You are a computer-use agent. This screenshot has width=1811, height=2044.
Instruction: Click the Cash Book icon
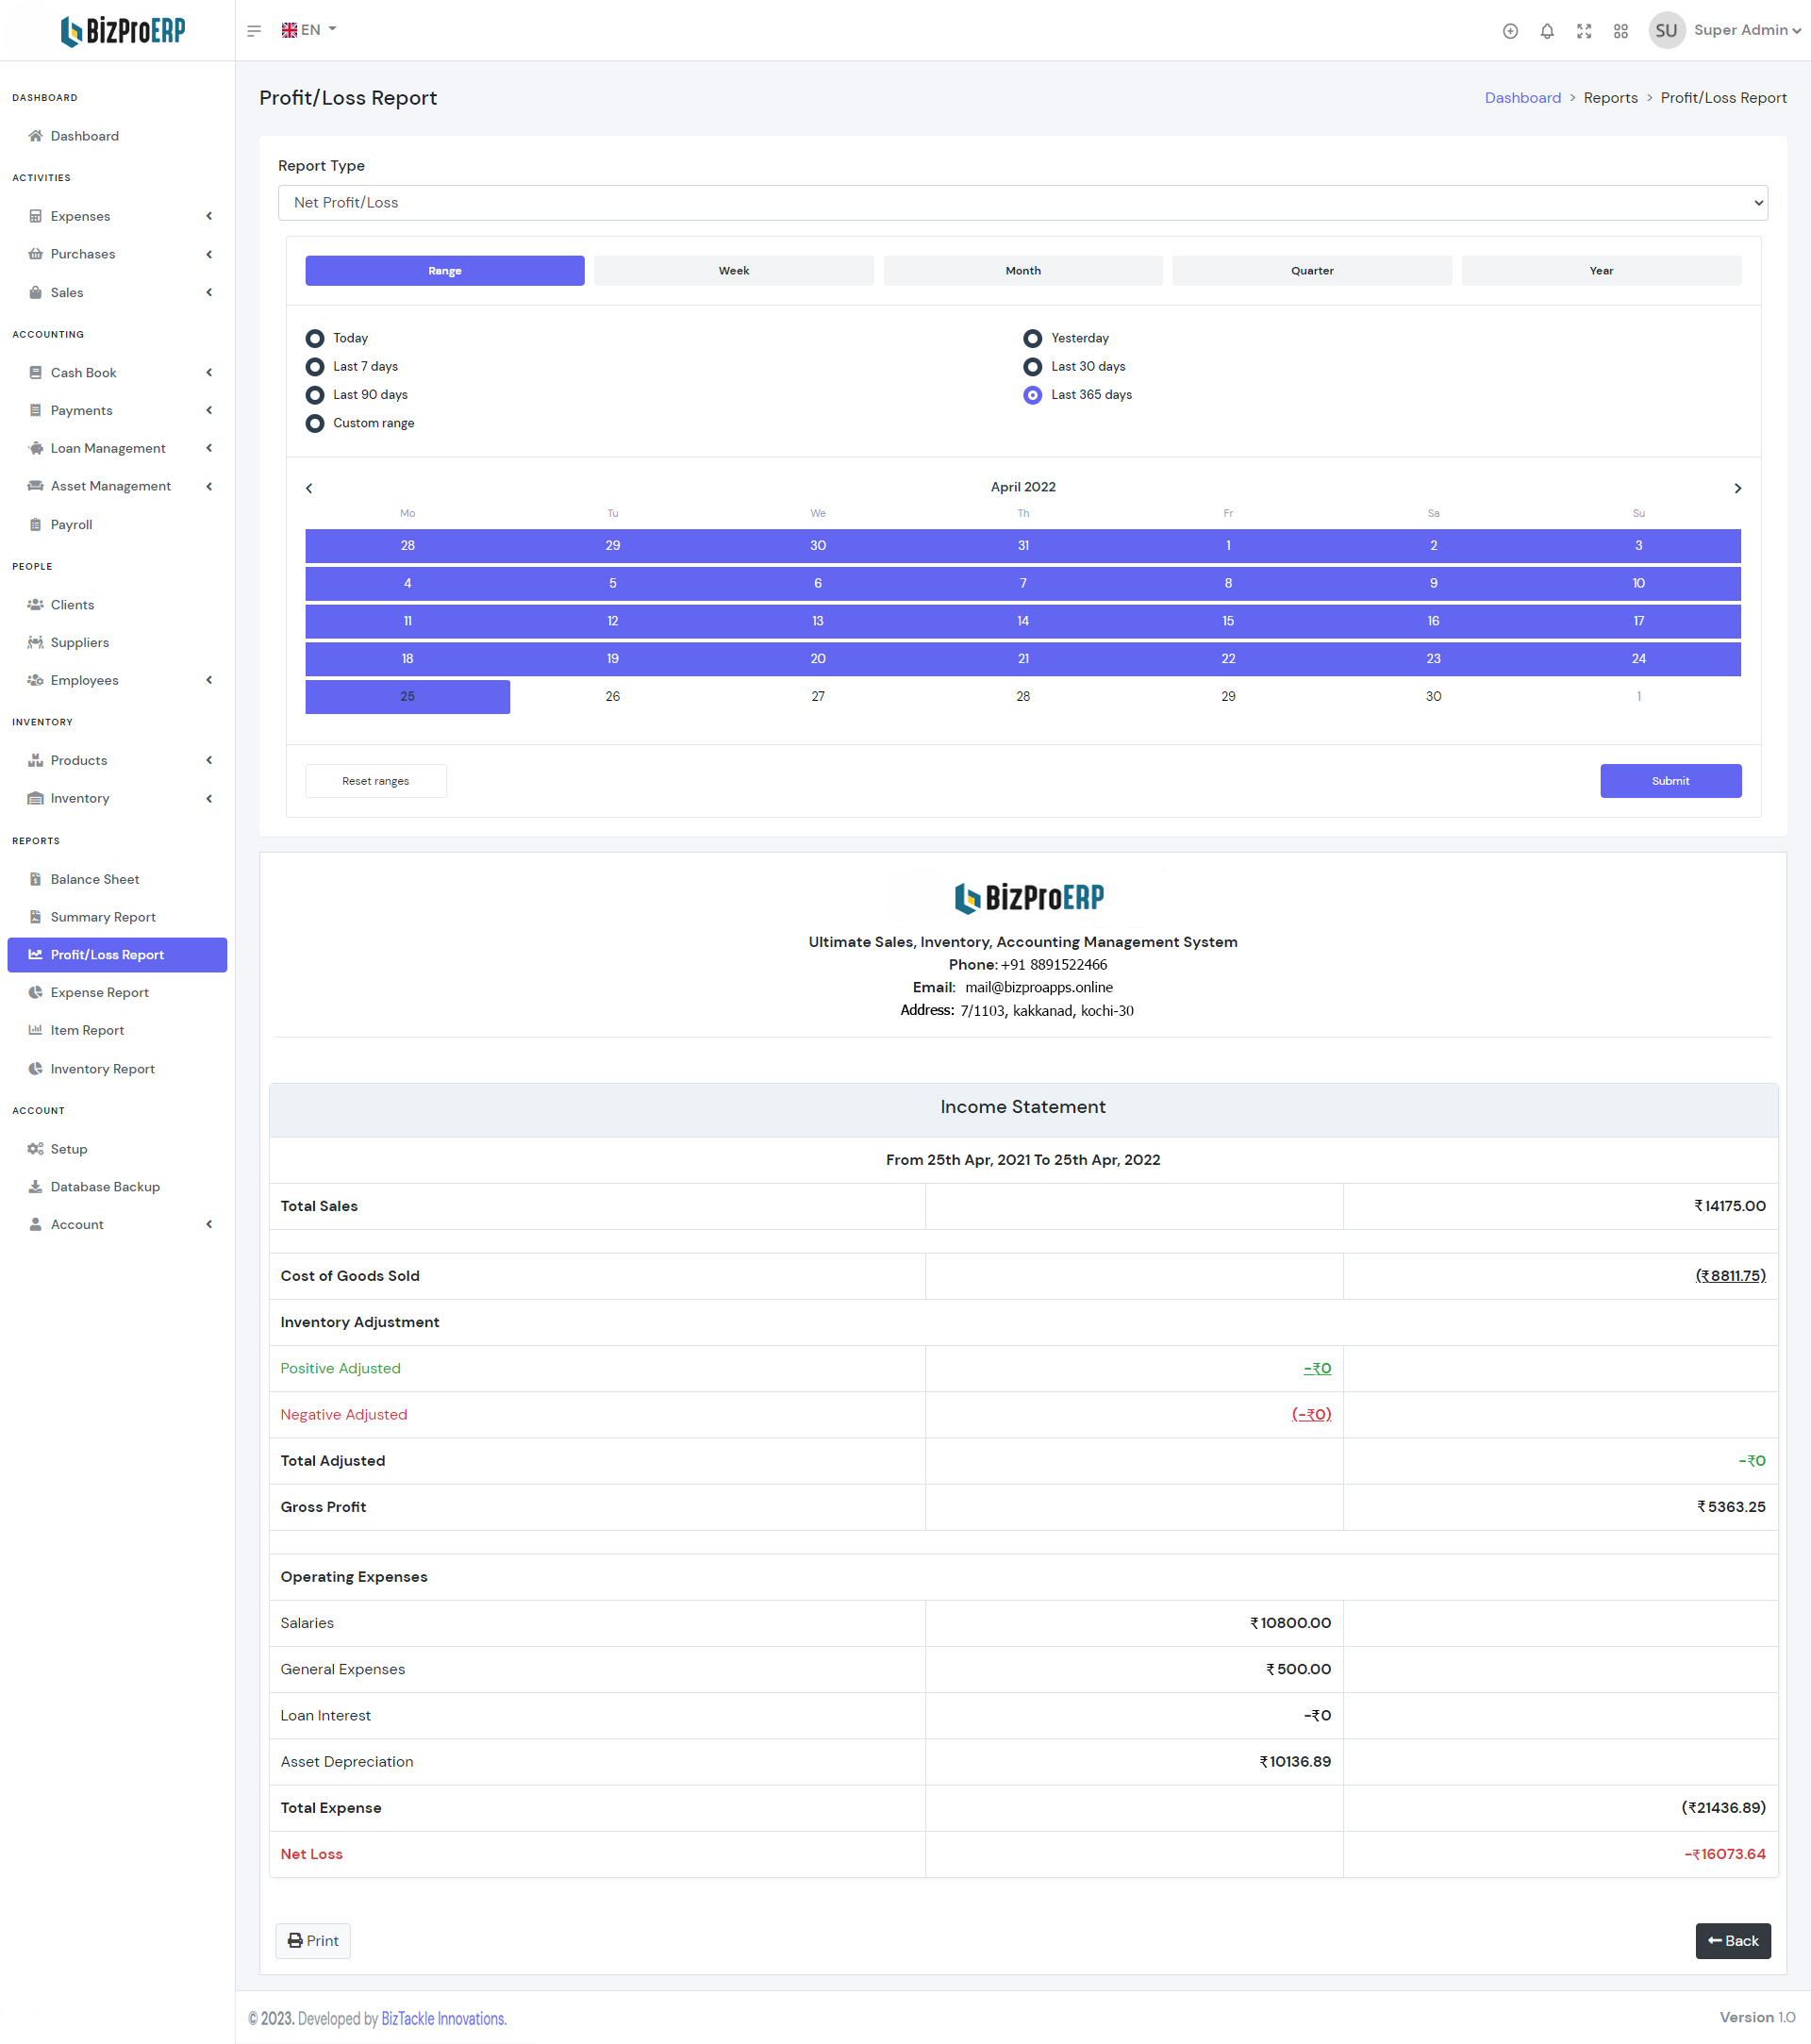(36, 373)
